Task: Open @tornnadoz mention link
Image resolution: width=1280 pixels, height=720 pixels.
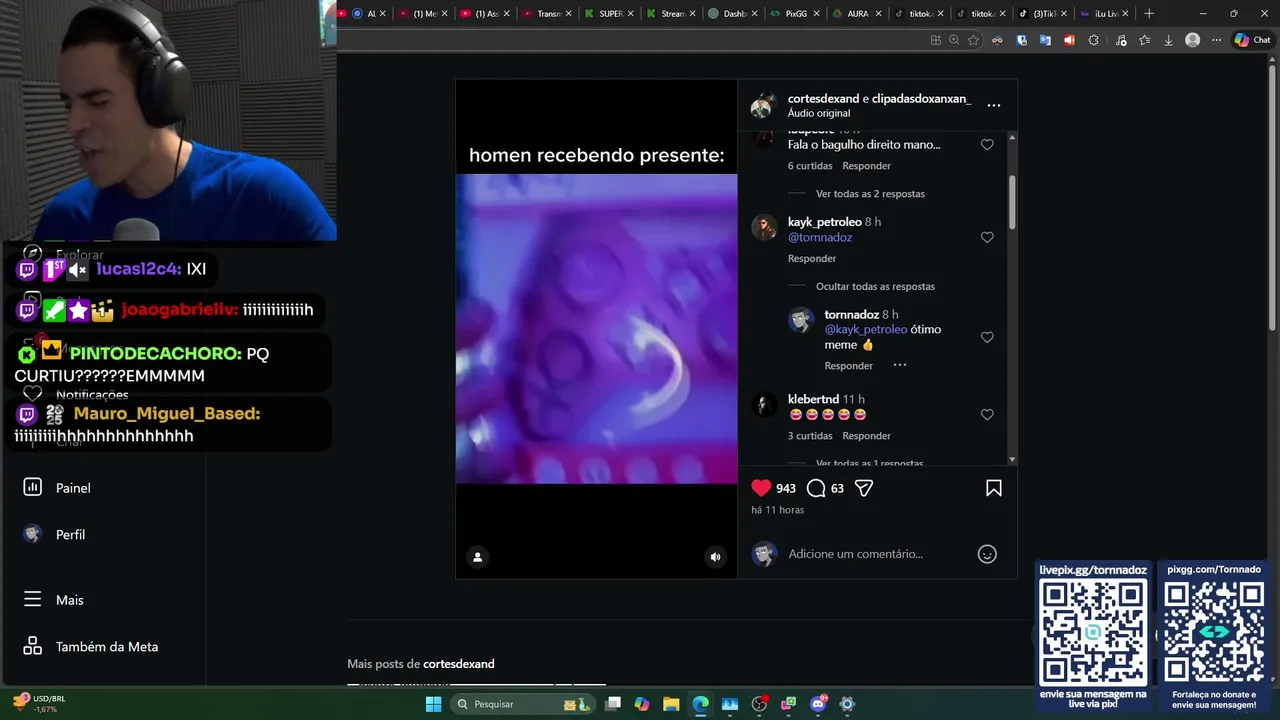Action: click(x=820, y=237)
